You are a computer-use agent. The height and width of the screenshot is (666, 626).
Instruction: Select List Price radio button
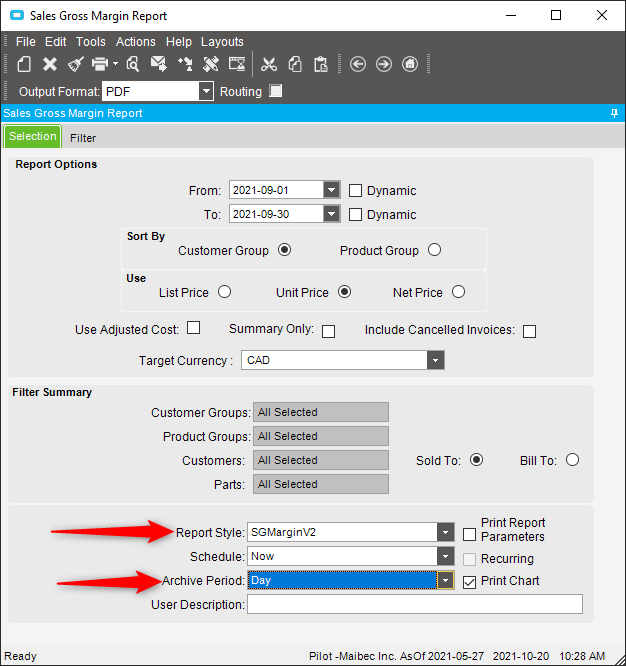[225, 292]
